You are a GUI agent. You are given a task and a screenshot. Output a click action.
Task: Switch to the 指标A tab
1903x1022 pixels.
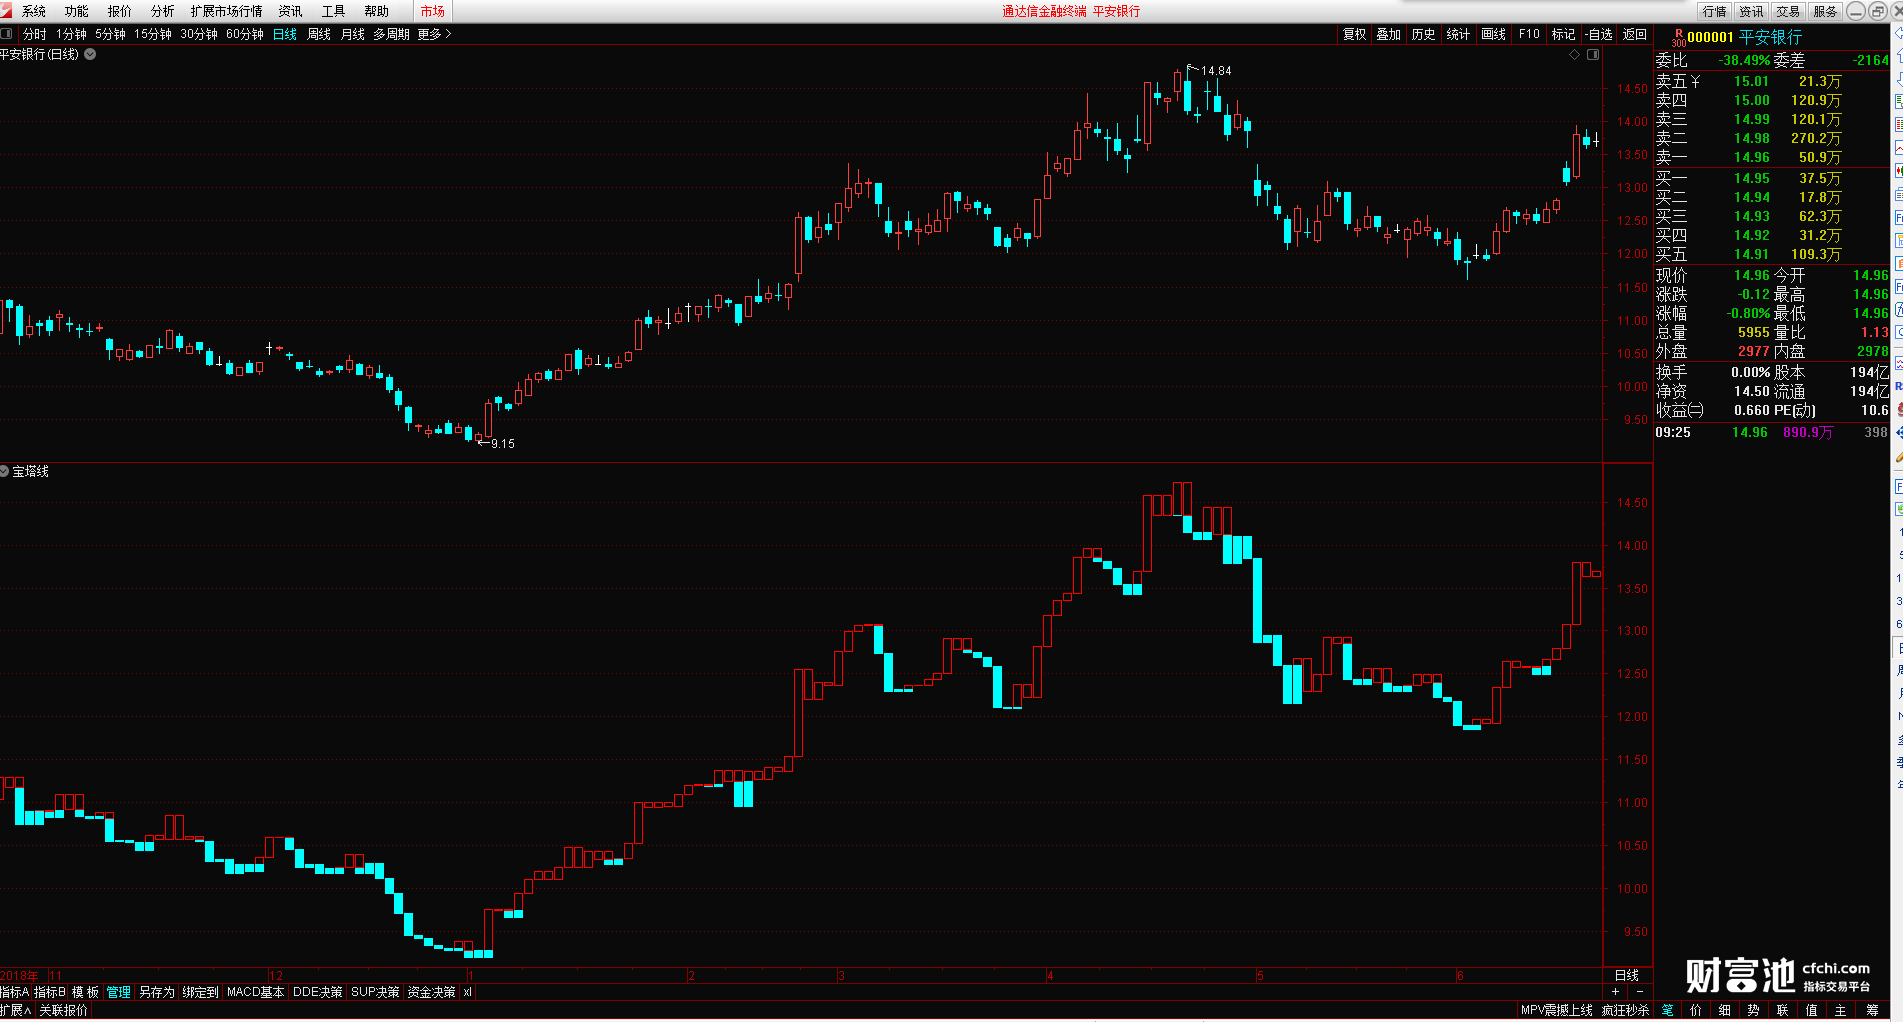(x=15, y=992)
